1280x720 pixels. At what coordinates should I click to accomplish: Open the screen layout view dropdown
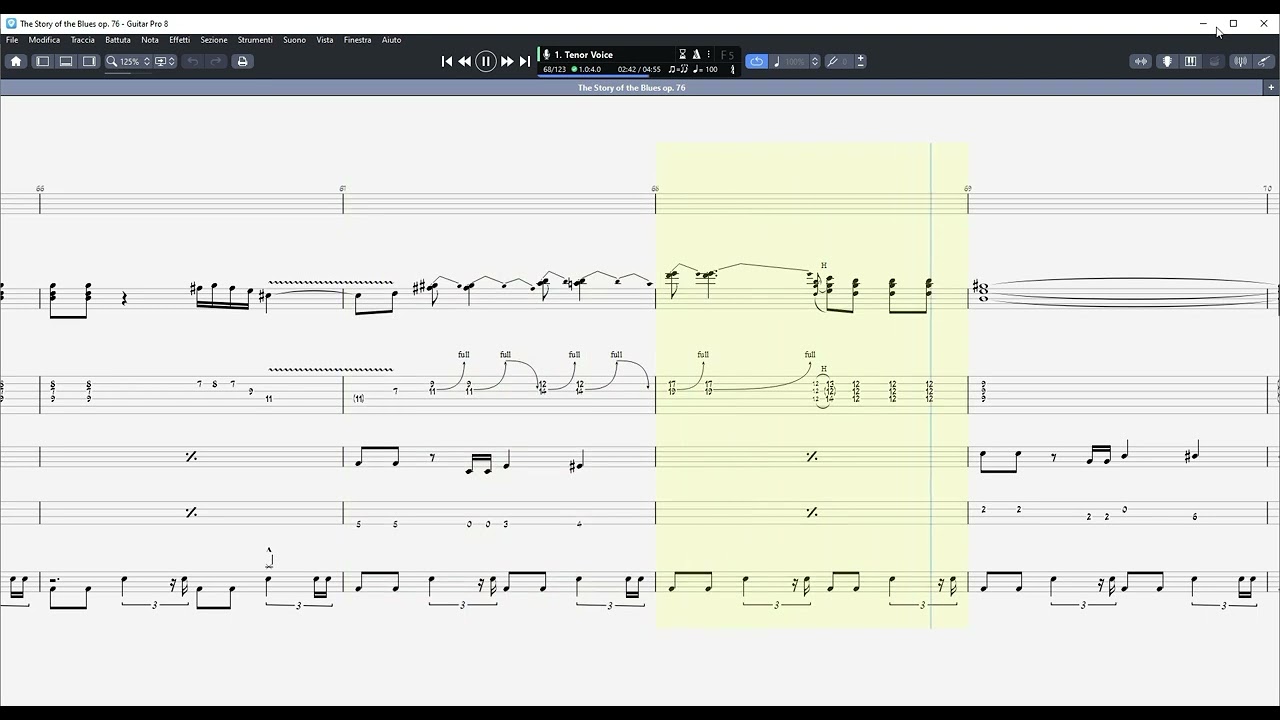(x=165, y=61)
